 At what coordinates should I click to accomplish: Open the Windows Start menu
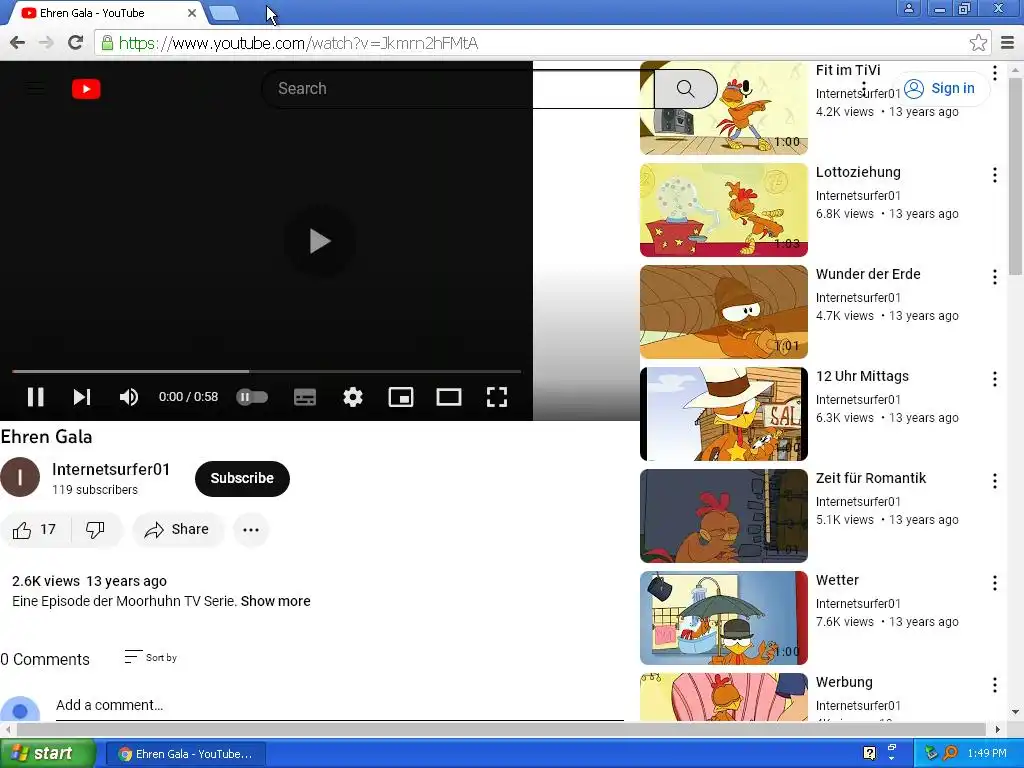[46, 754]
